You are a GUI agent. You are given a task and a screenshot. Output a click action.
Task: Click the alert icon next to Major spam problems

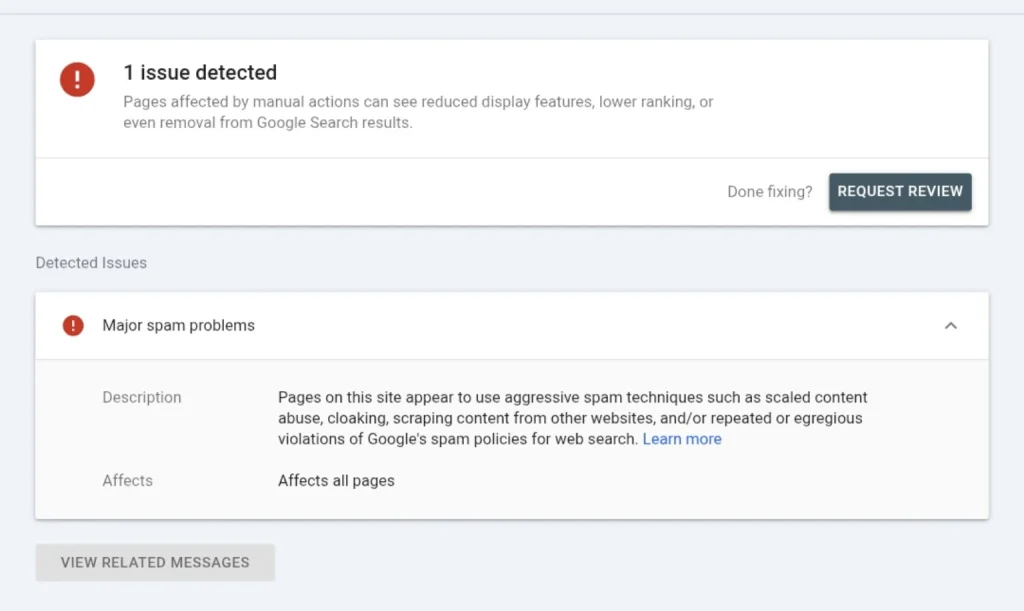[x=71, y=325]
